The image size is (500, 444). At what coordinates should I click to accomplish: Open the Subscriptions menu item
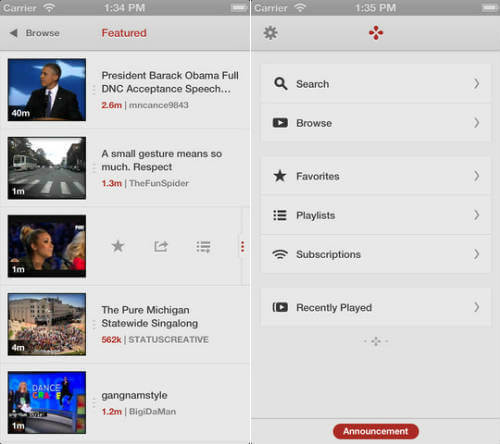pos(376,254)
